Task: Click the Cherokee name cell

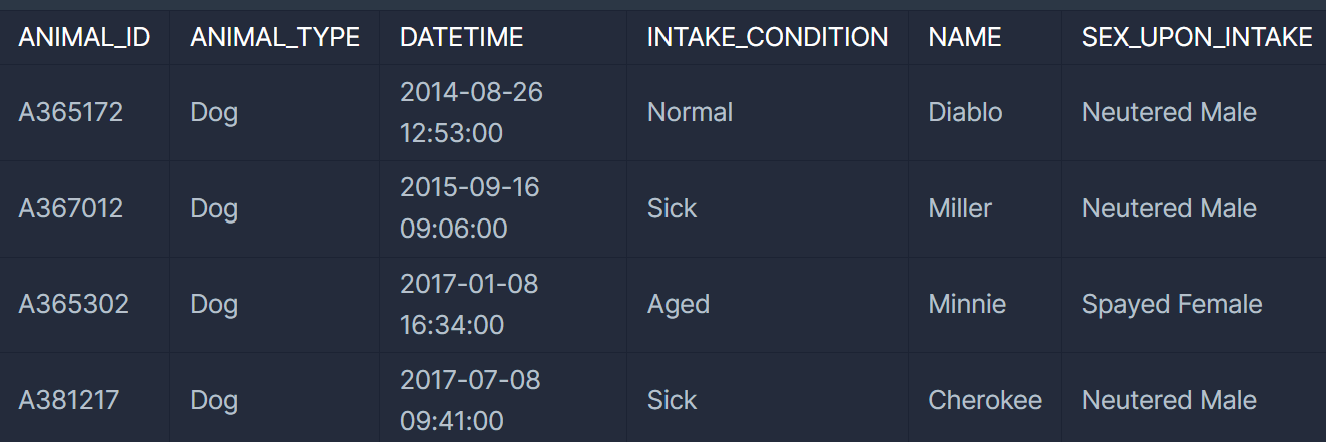Action: point(985,400)
